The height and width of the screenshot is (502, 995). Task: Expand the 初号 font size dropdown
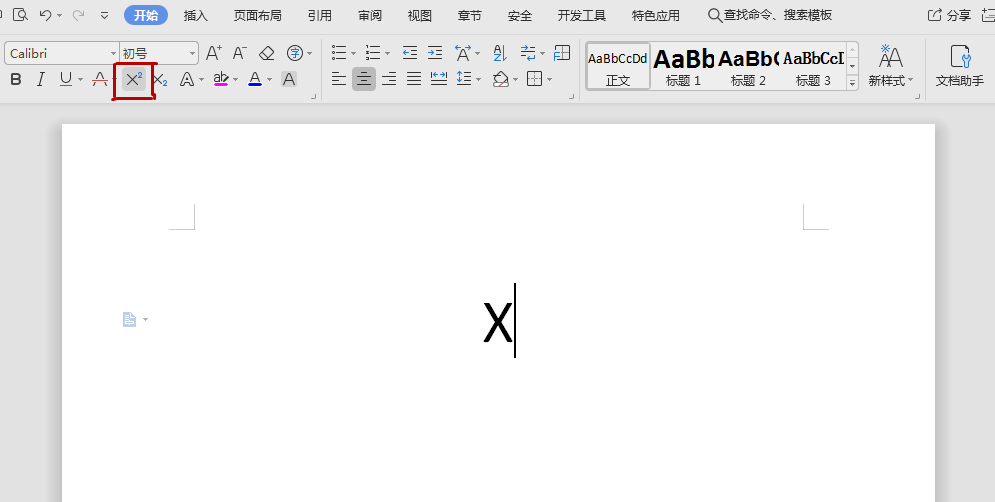[192, 53]
